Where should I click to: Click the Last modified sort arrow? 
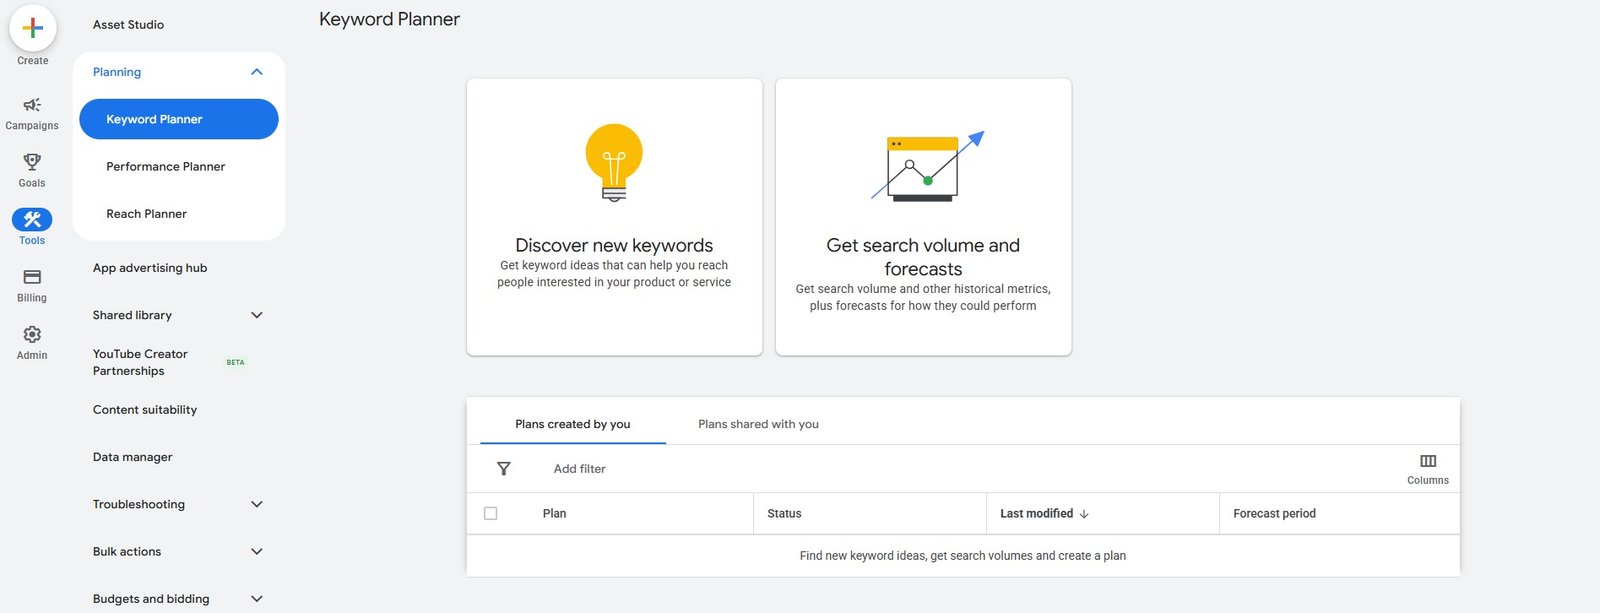[x=1084, y=514]
